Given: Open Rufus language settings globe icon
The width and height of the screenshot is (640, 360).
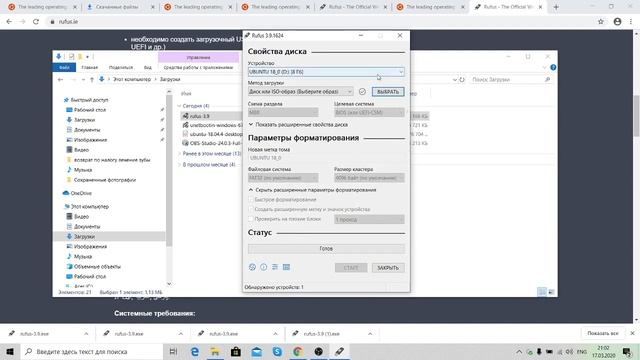Looking at the screenshot, I should [x=252, y=267].
